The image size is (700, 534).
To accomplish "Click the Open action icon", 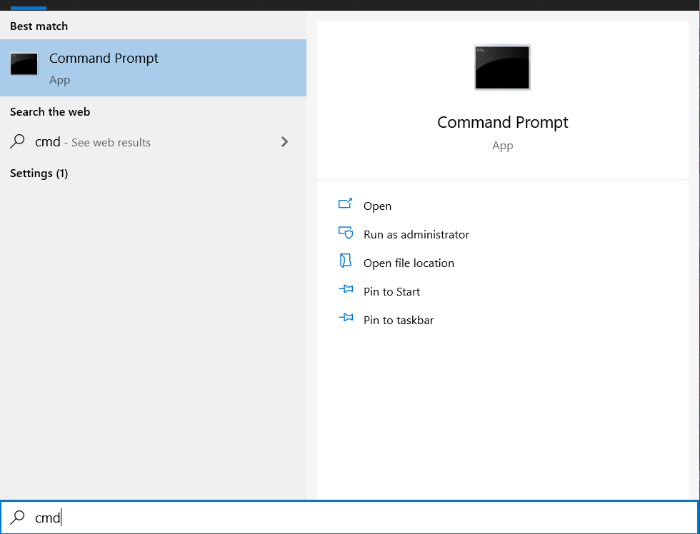I will pyautogui.click(x=346, y=205).
